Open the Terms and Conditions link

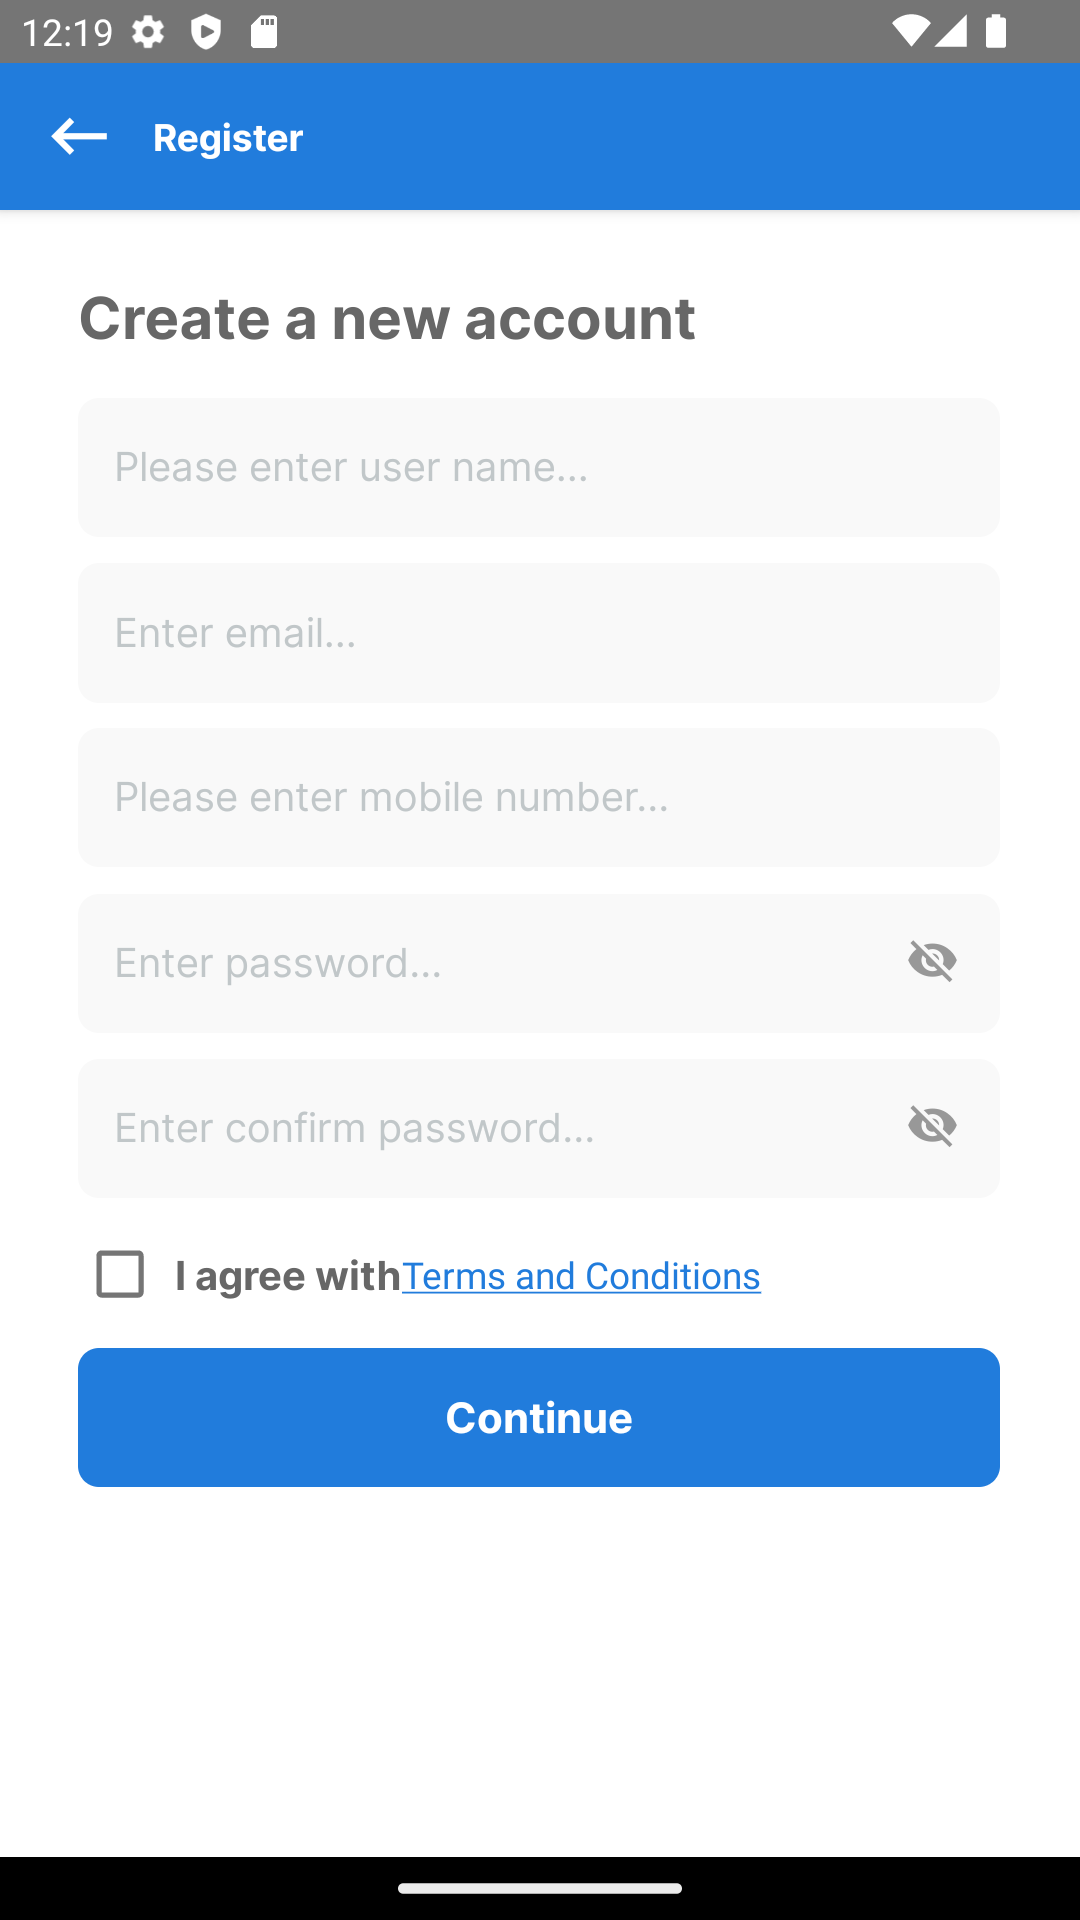tap(581, 1276)
